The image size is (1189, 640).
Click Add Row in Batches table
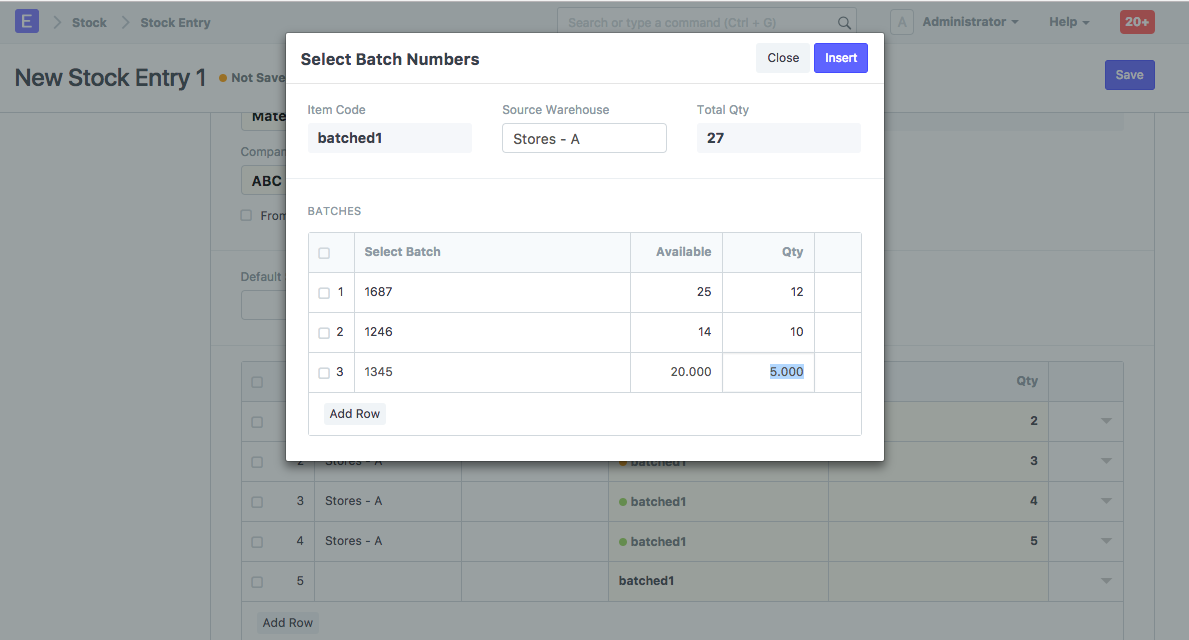coord(355,414)
